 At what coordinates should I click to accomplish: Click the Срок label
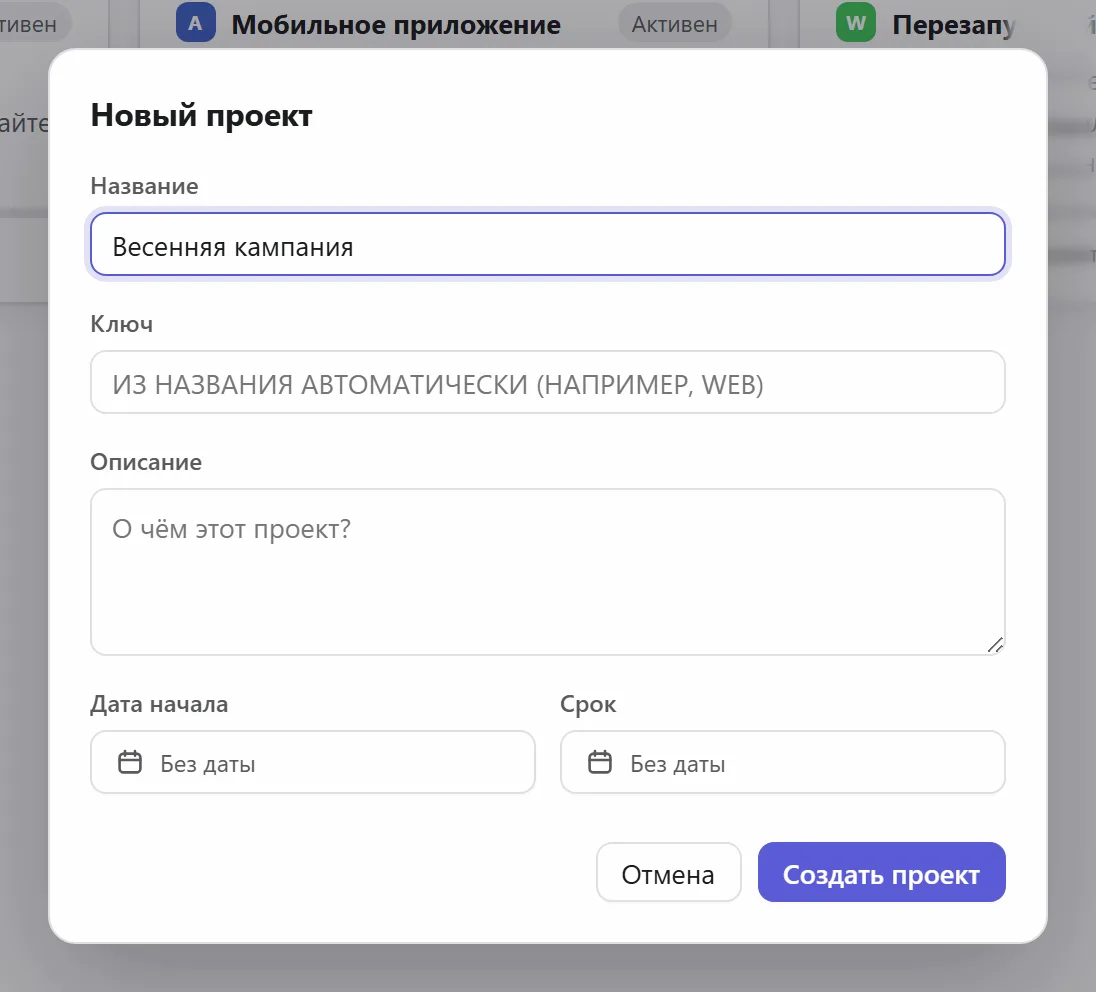click(x=588, y=705)
